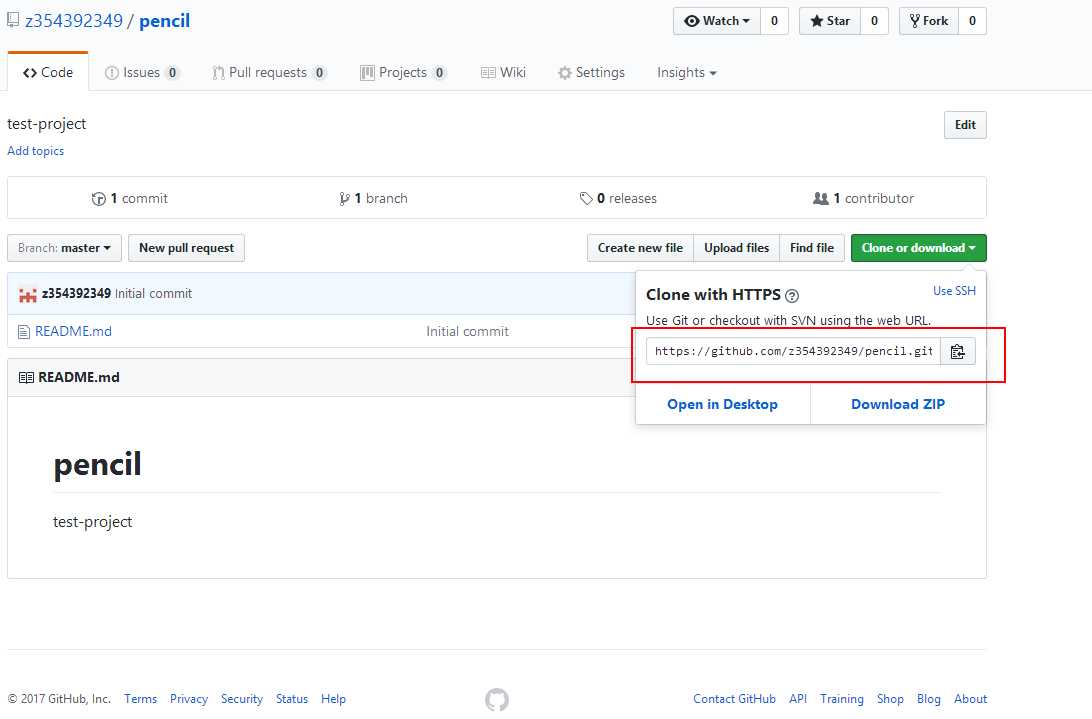Toggle the Clone or download dropdown

tap(919, 248)
